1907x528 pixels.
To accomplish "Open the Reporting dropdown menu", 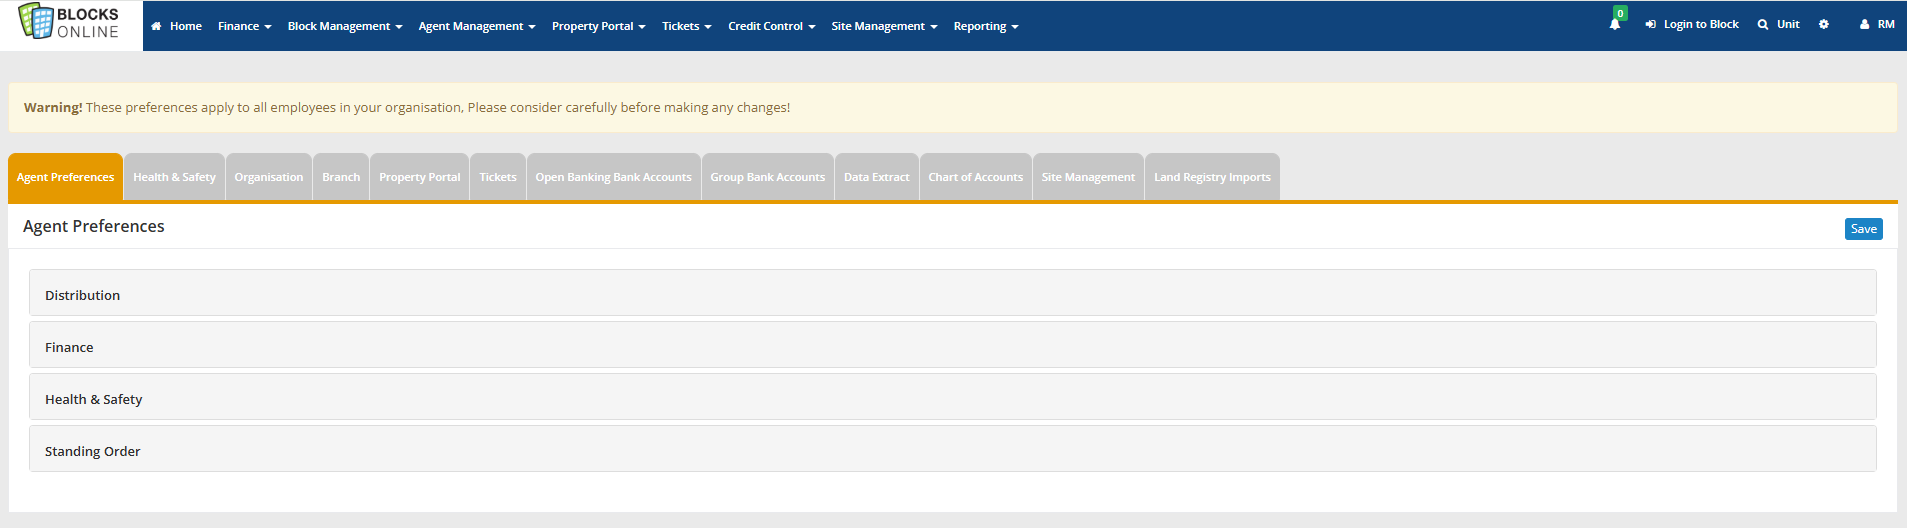I will (x=985, y=26).
